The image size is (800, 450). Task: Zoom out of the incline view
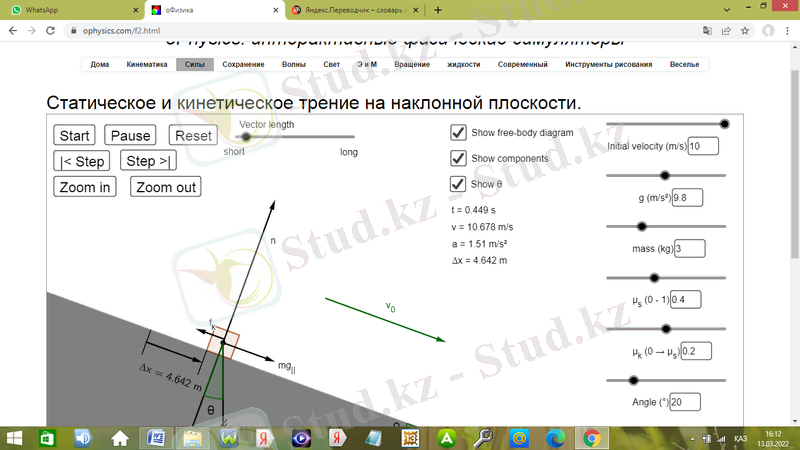tap(166, 187)
